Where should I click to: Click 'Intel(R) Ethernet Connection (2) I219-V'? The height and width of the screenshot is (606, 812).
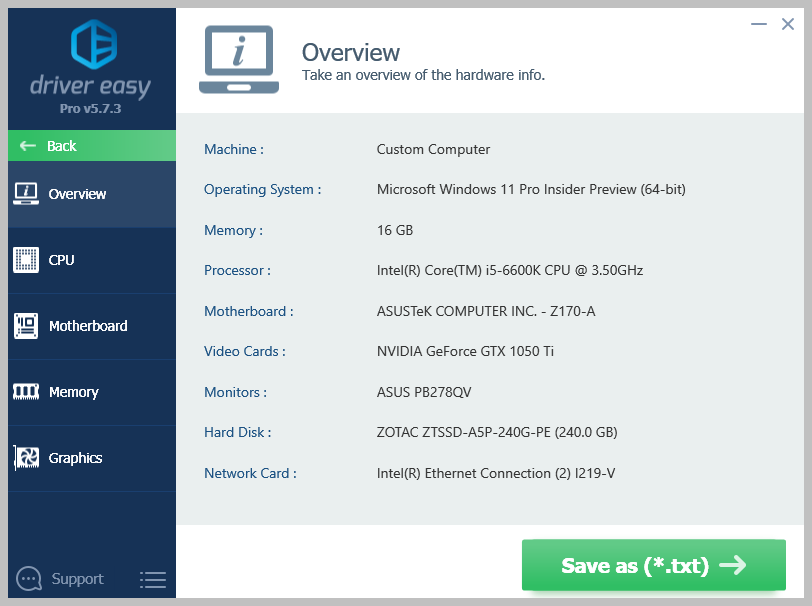496,473
